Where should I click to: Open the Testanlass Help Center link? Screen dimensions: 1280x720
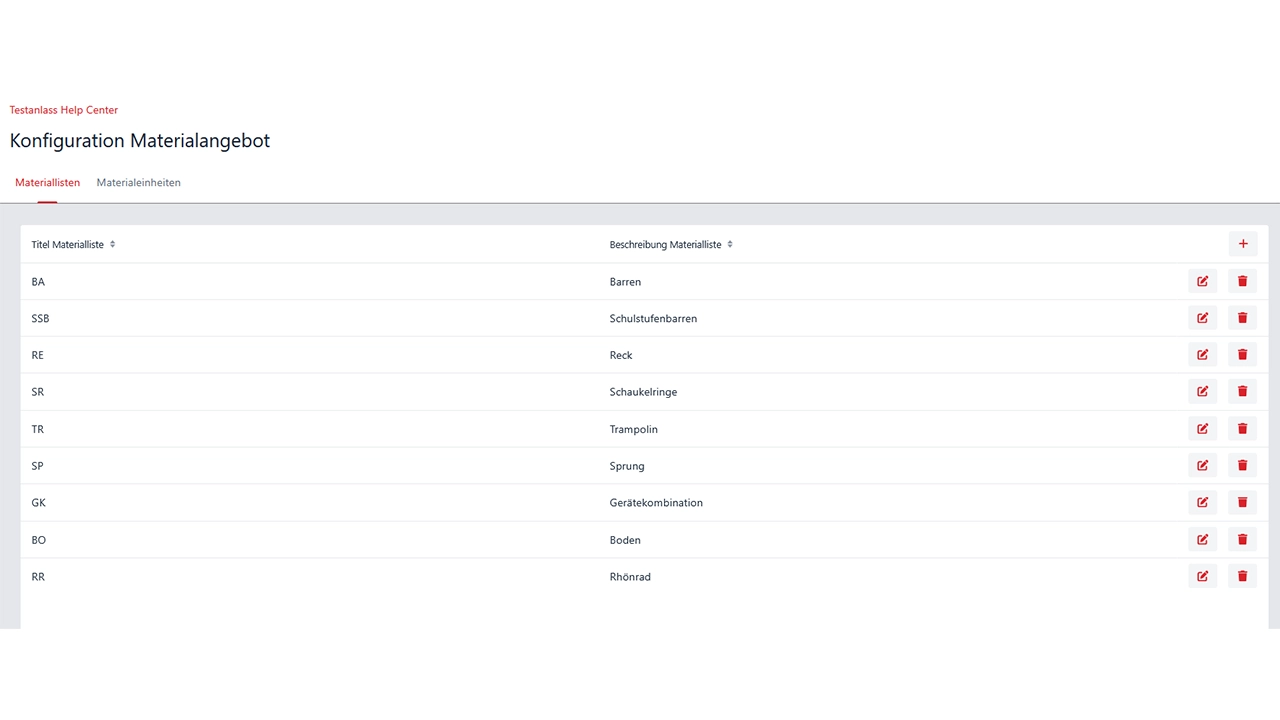point(64,110)
